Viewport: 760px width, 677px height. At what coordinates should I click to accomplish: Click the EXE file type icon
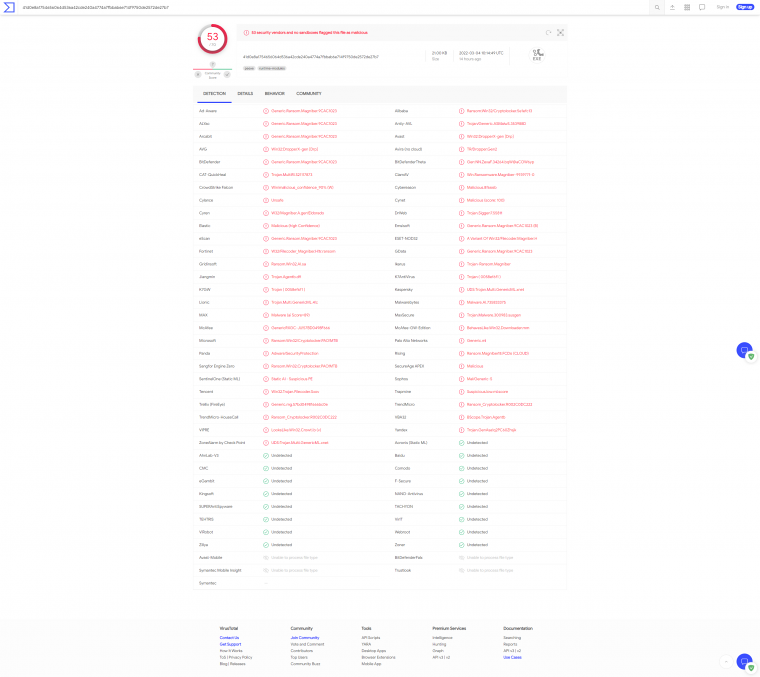tap(537, 54)
